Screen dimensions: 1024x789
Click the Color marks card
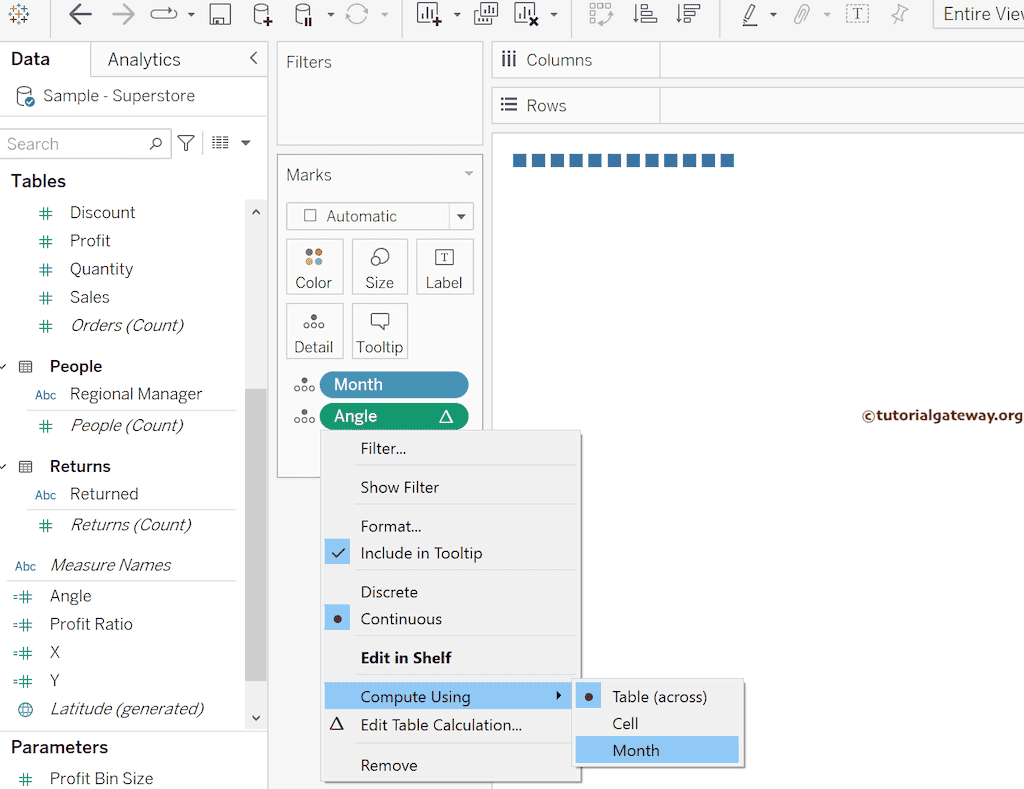[314, 267]
